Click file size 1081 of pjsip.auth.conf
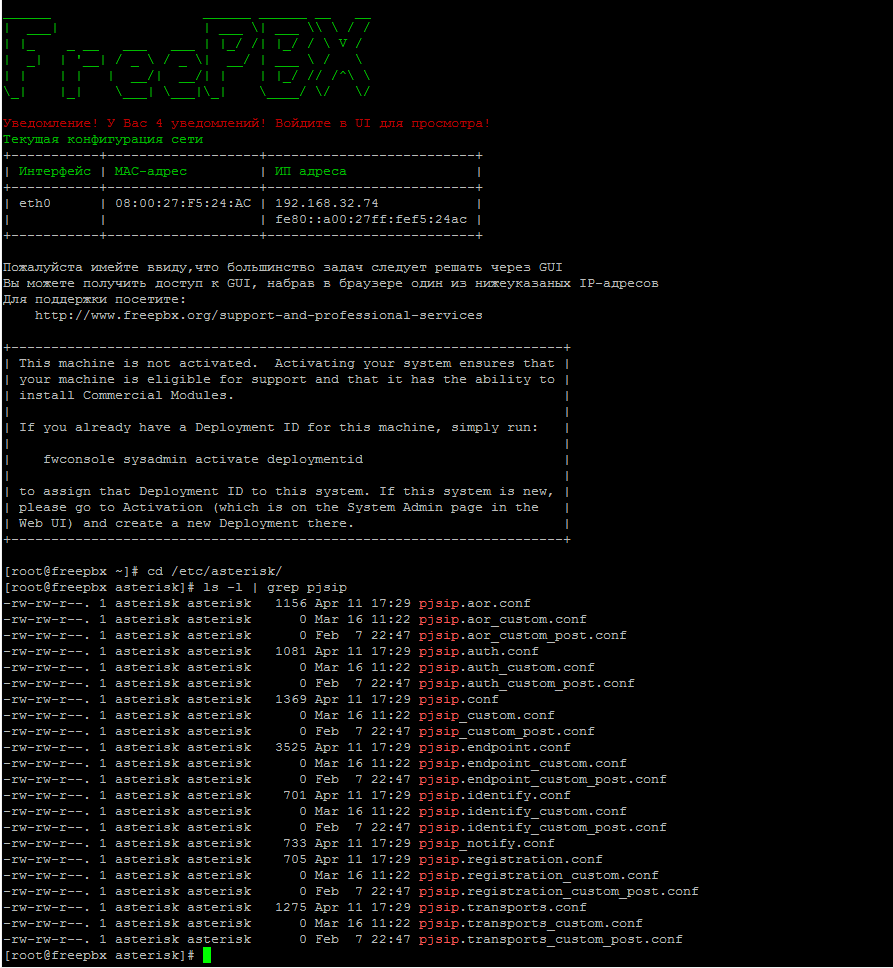The width and height of the screenshot is (893, 968). [x=291, y=652]
